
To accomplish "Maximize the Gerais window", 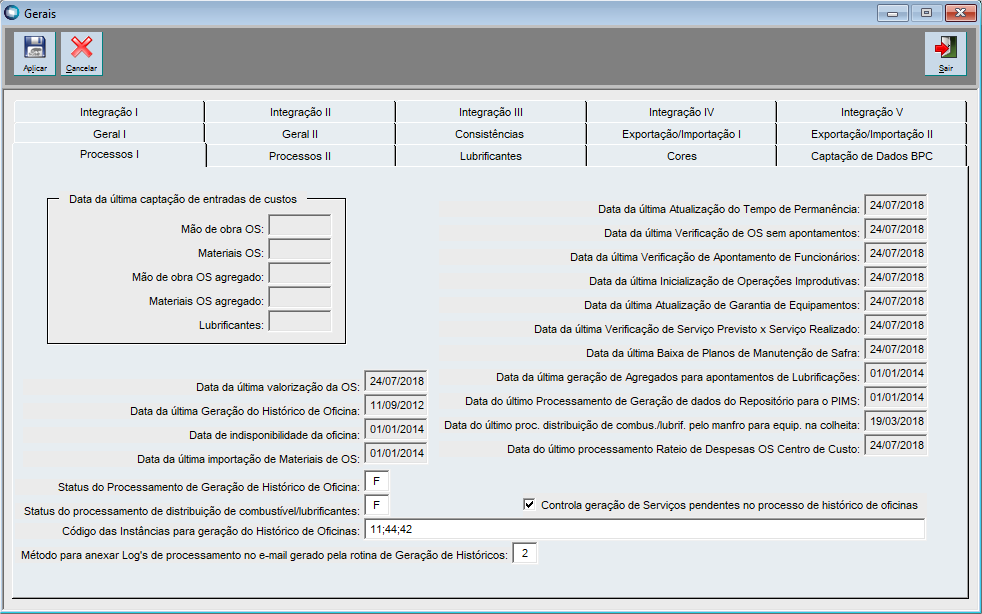I will click(926, 13).
